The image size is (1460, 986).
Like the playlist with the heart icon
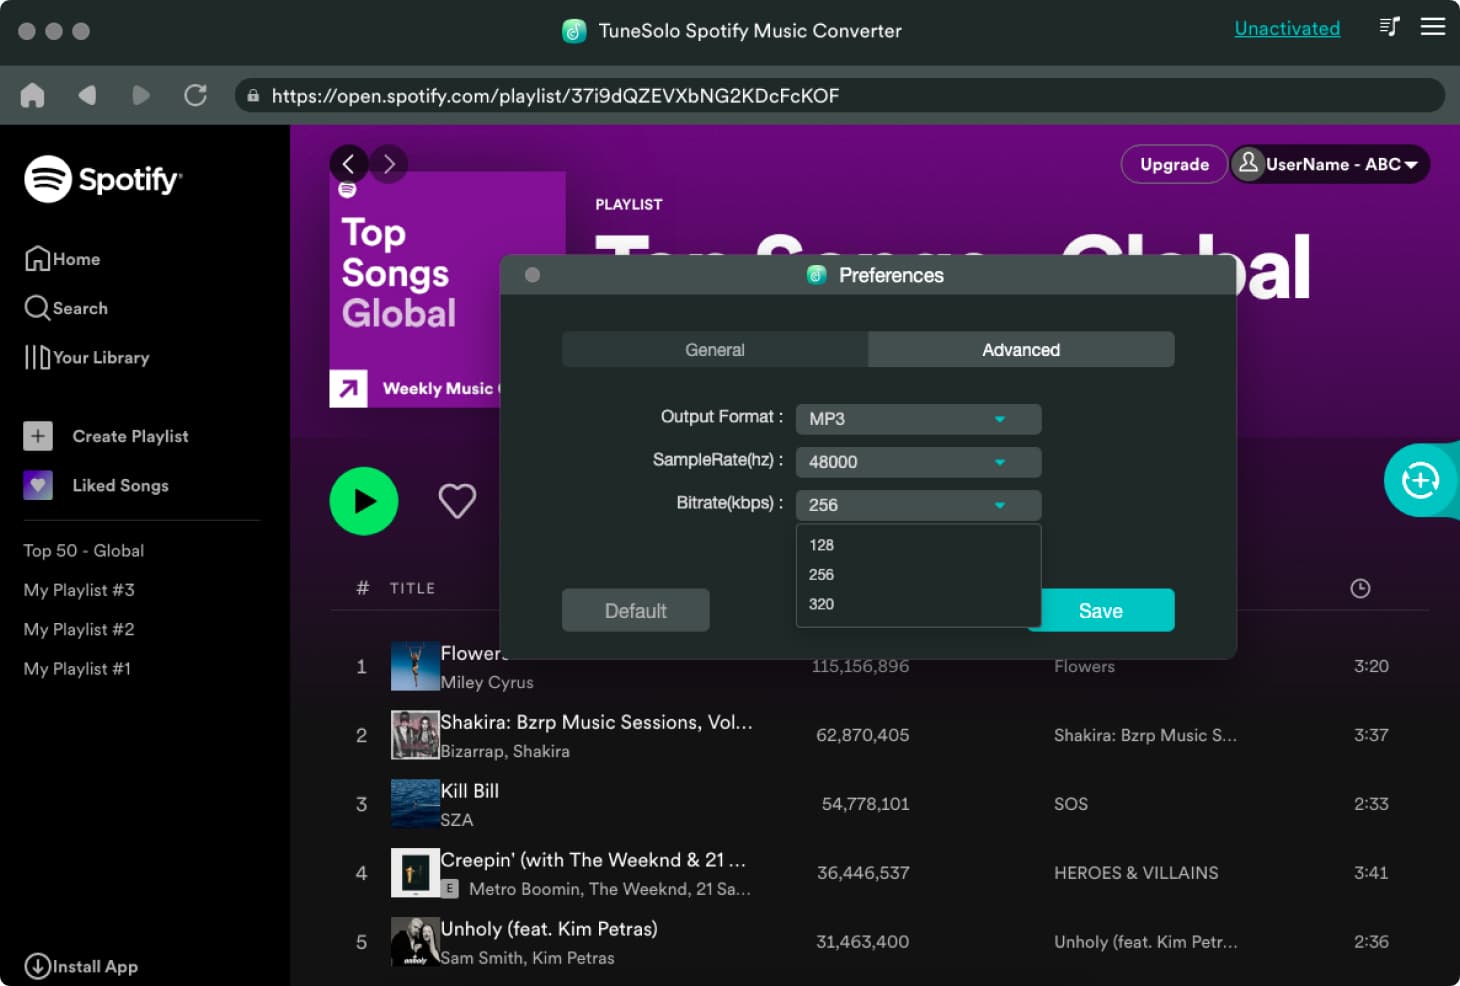457,501
